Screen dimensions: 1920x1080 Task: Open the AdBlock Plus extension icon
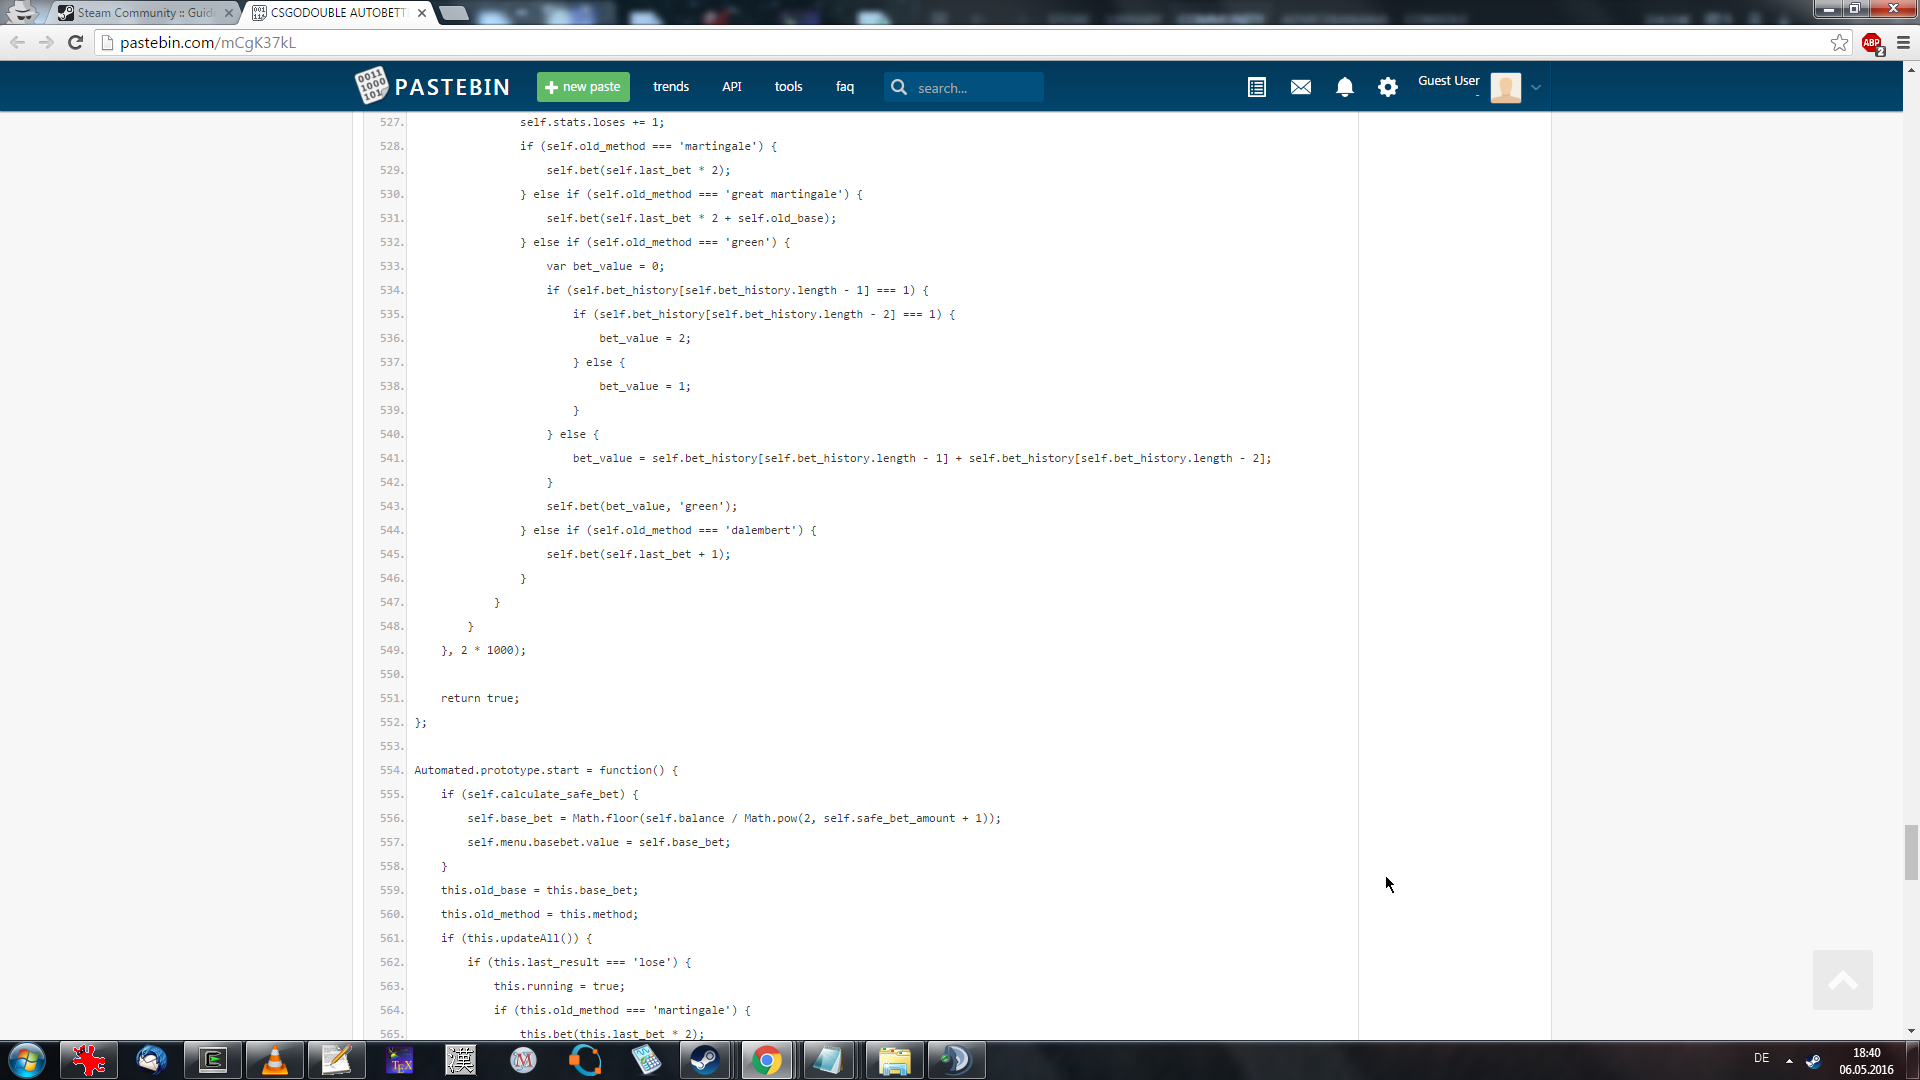coord(1872,43)
